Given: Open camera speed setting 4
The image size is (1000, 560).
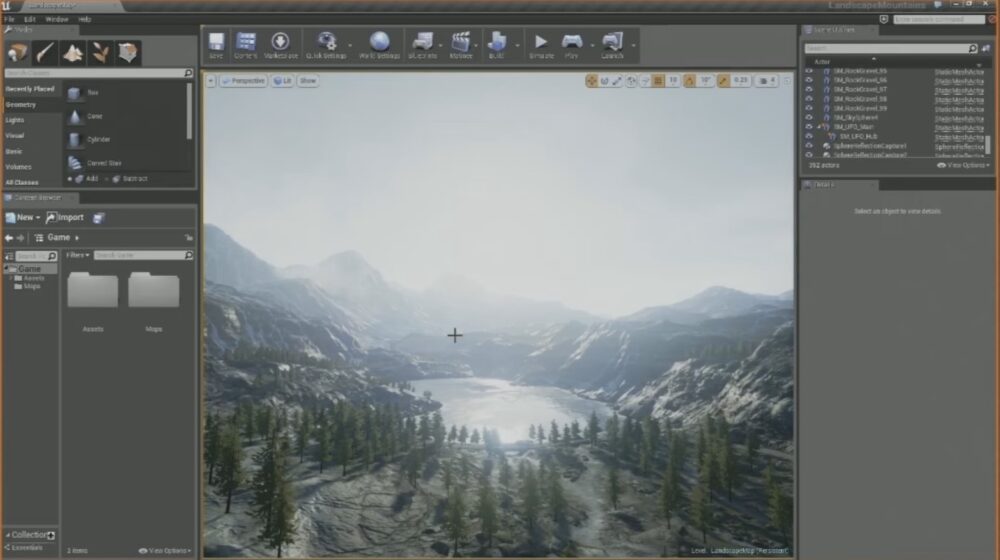Looking at the screenshot, I should (x=767, y=81).
